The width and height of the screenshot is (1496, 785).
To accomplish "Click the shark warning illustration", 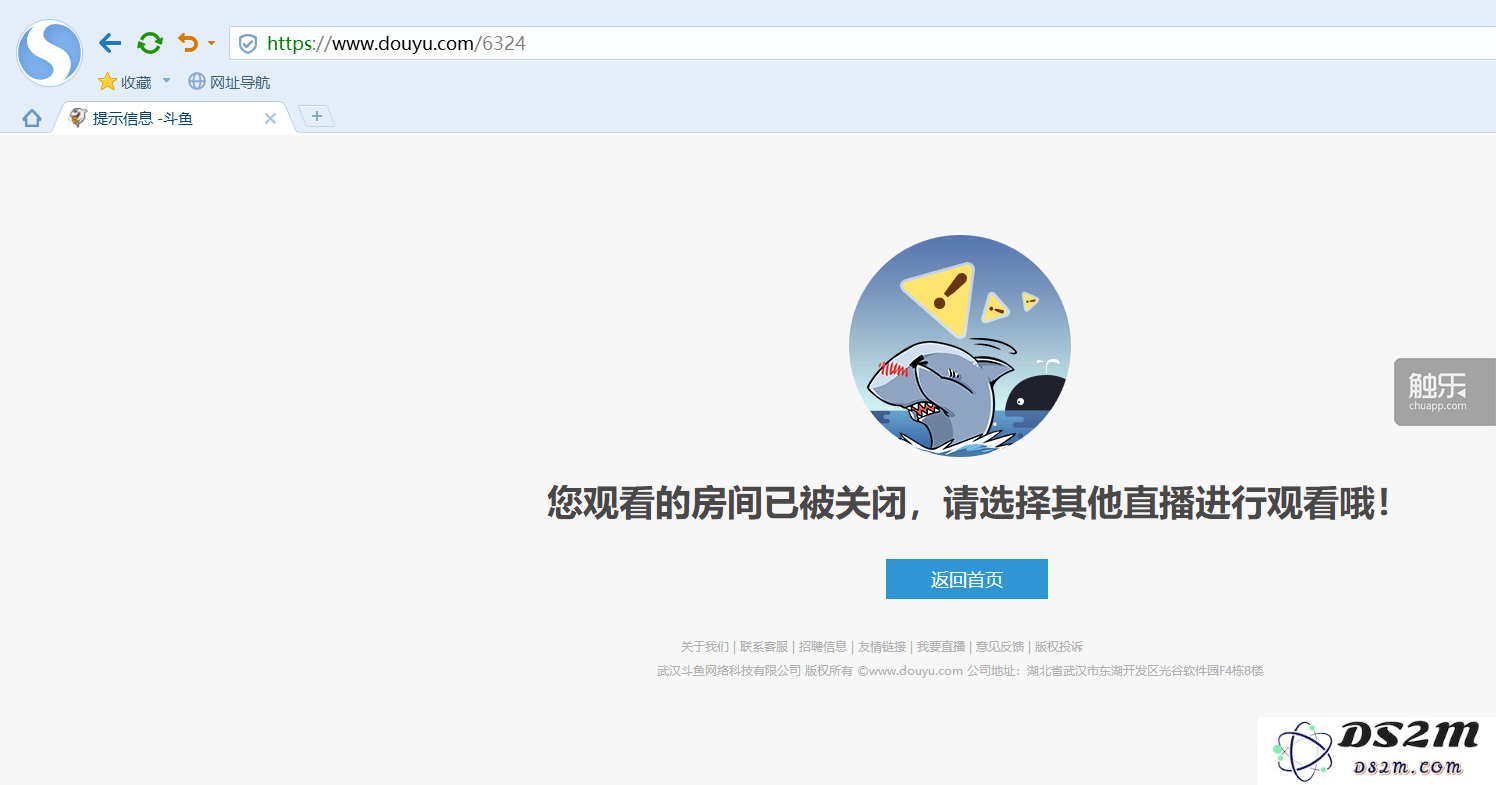I will pyautogui.click(x=960, y=346).
